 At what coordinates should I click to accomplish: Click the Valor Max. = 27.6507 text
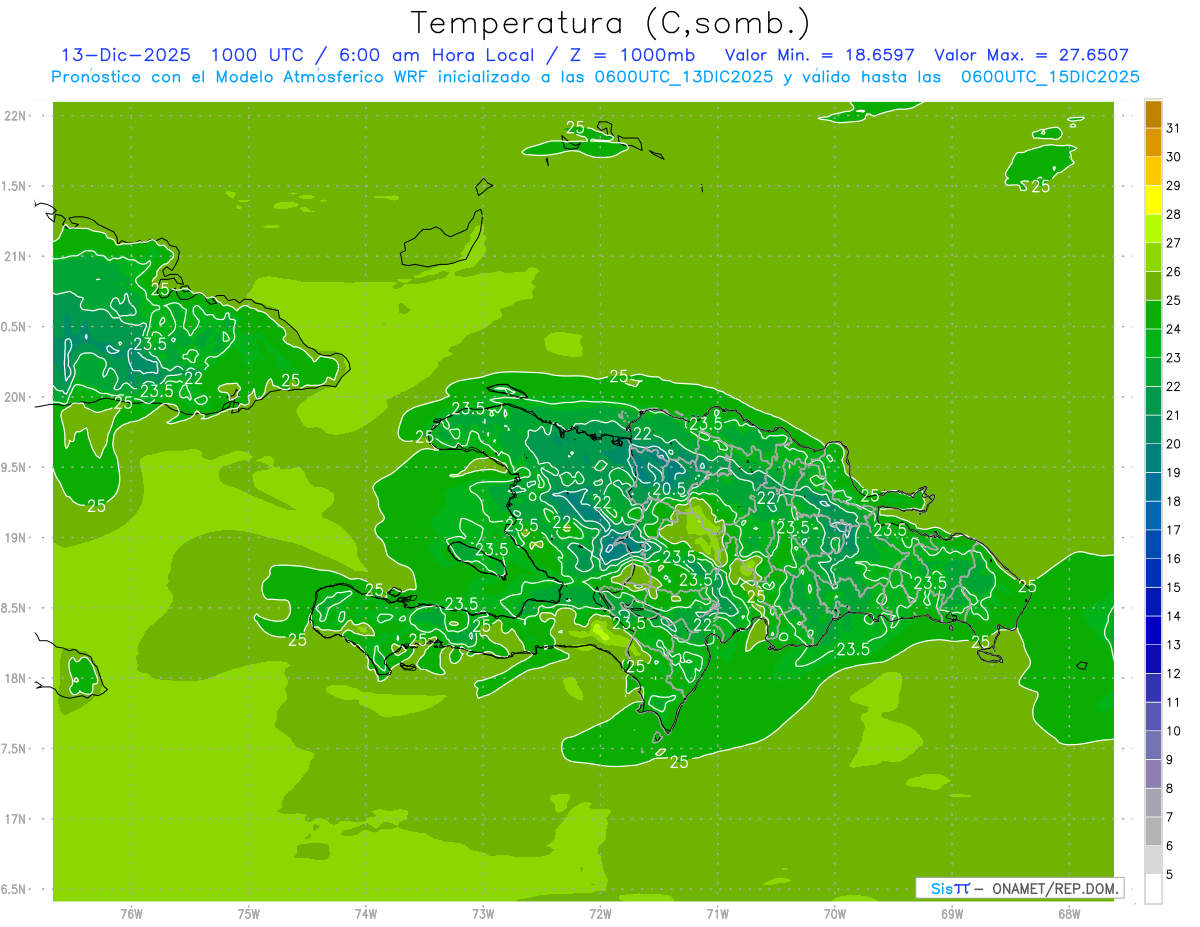[1031, 55]
